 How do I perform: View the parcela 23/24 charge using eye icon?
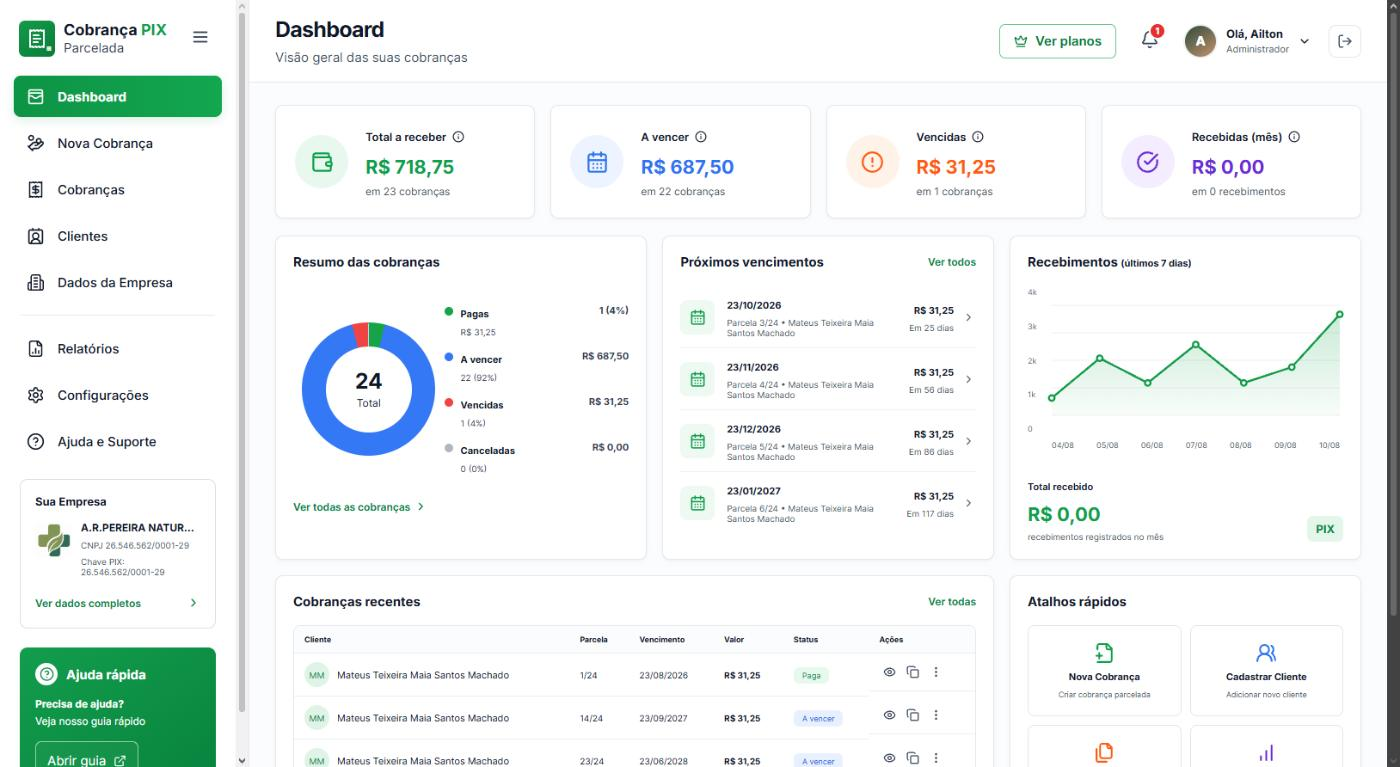coord(889,758)
